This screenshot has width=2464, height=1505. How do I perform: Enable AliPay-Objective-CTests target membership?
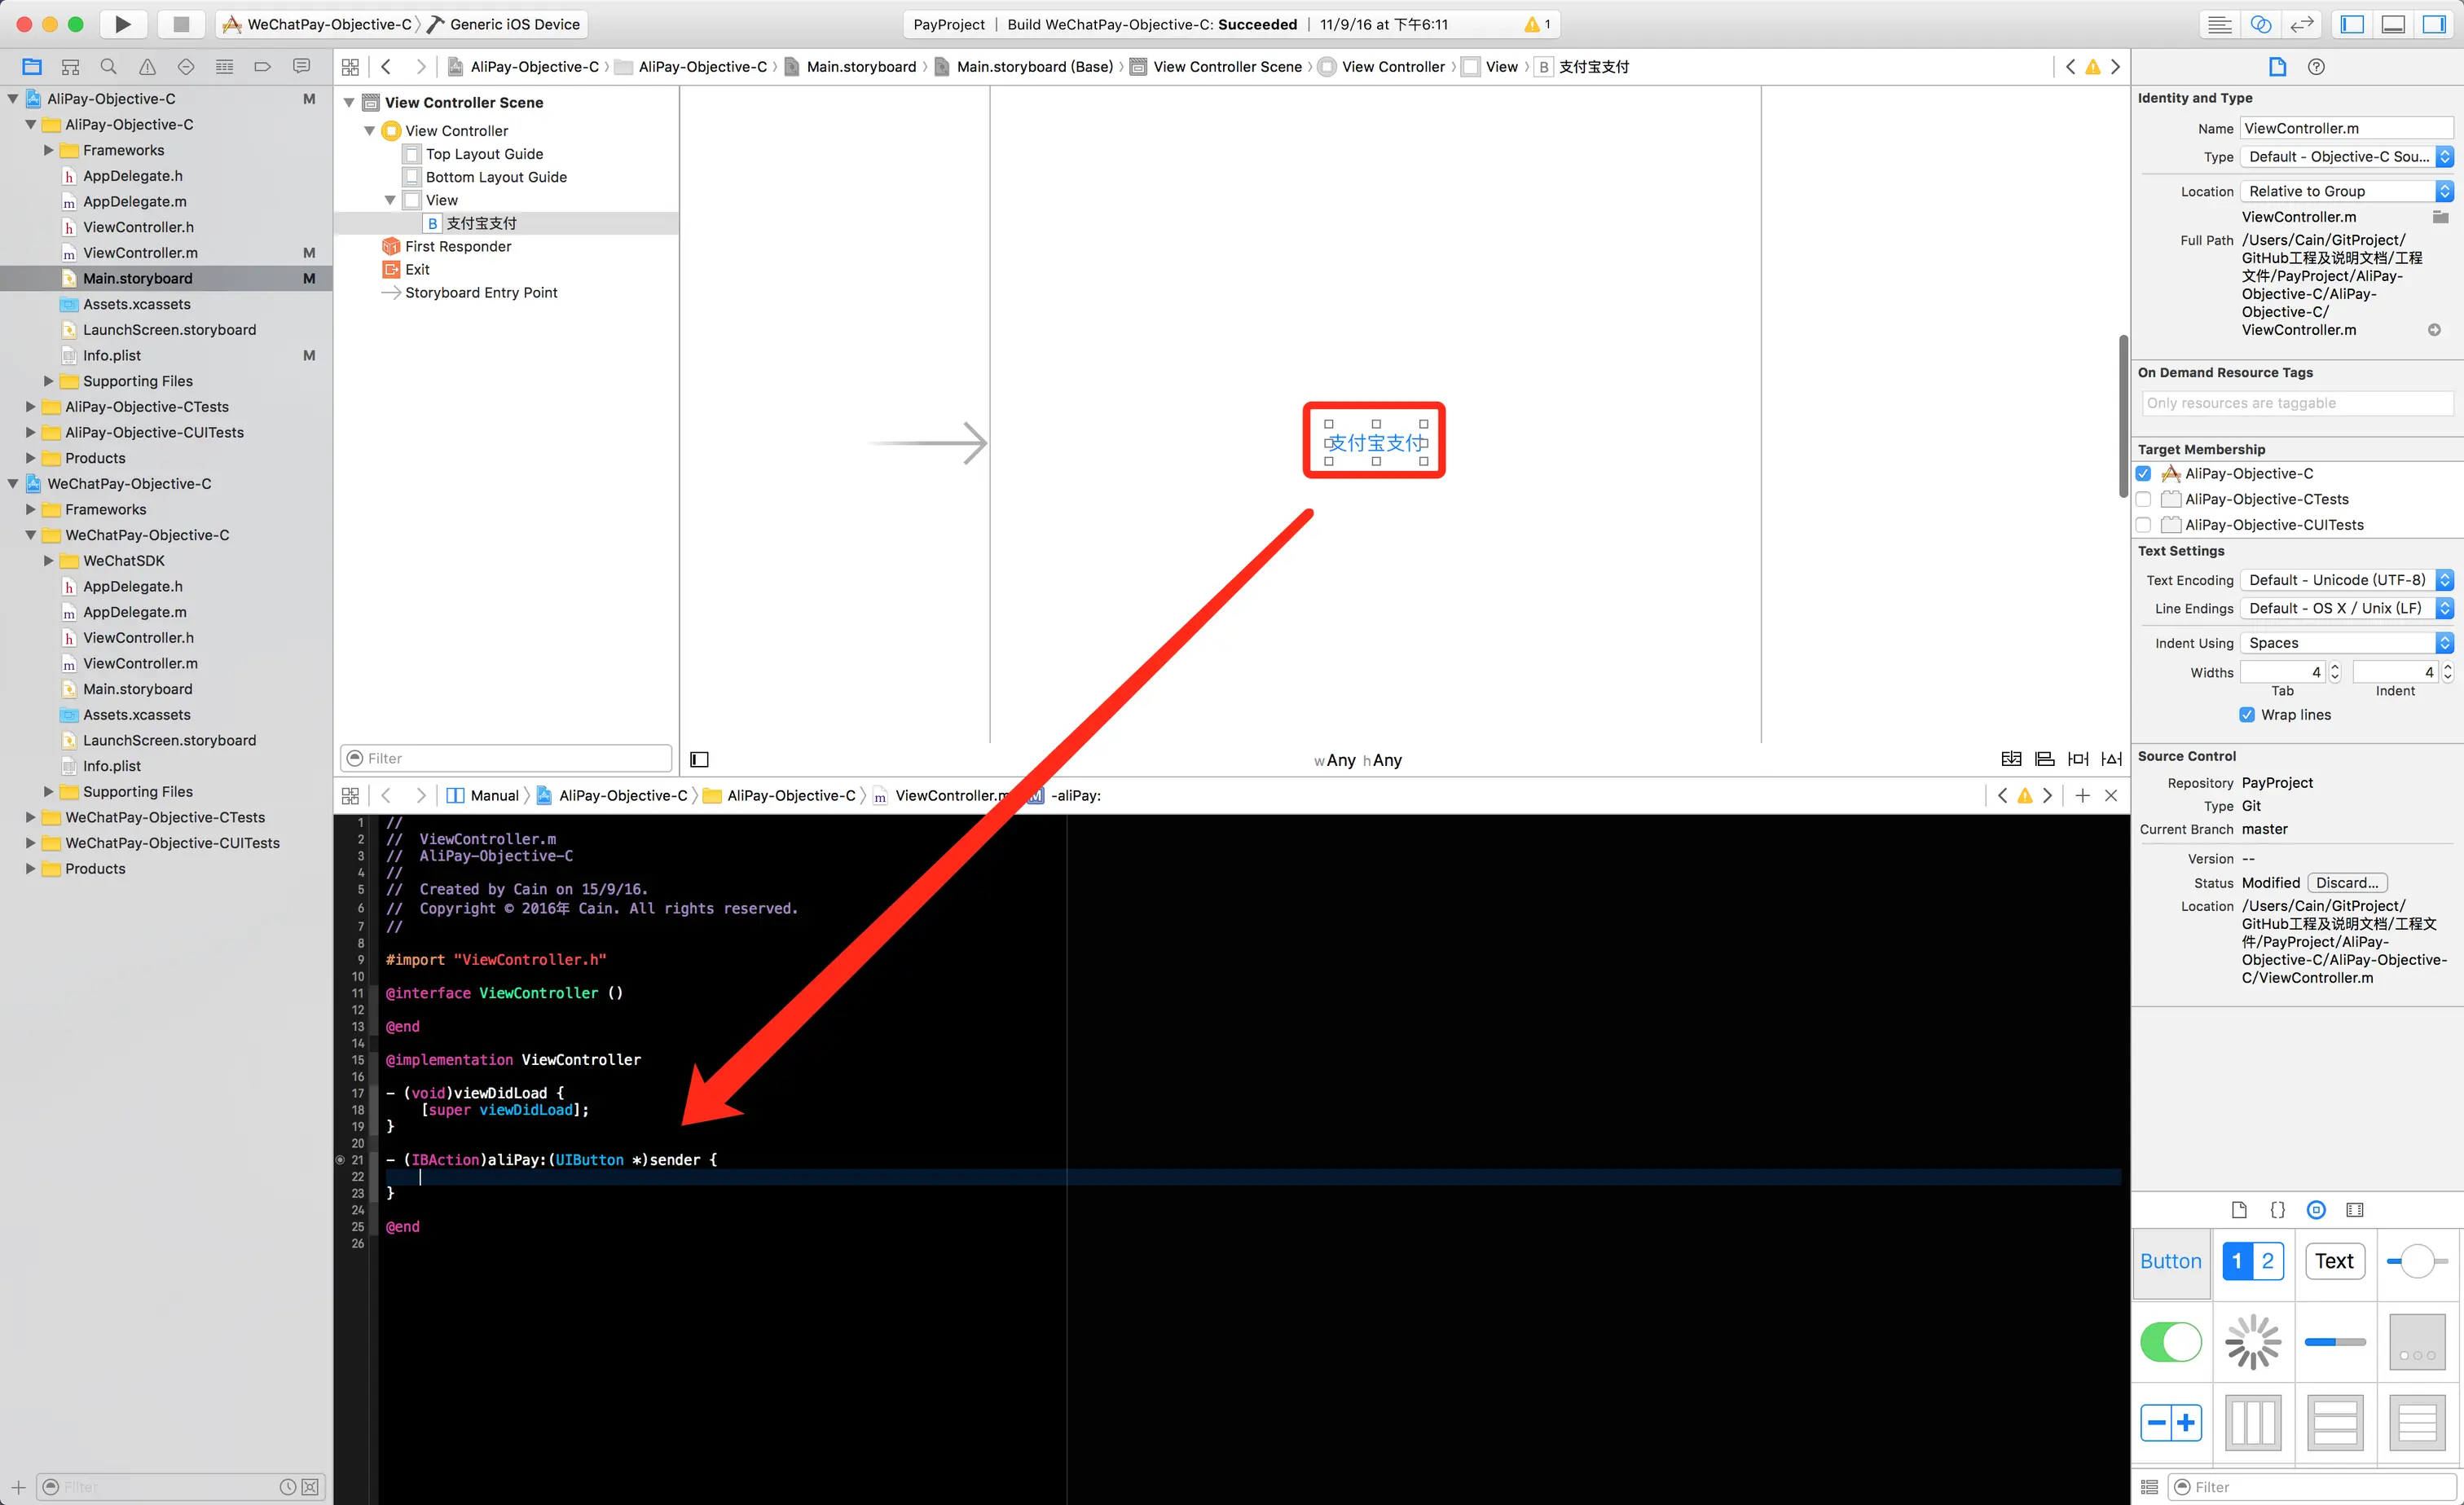tap(2143, 499)
